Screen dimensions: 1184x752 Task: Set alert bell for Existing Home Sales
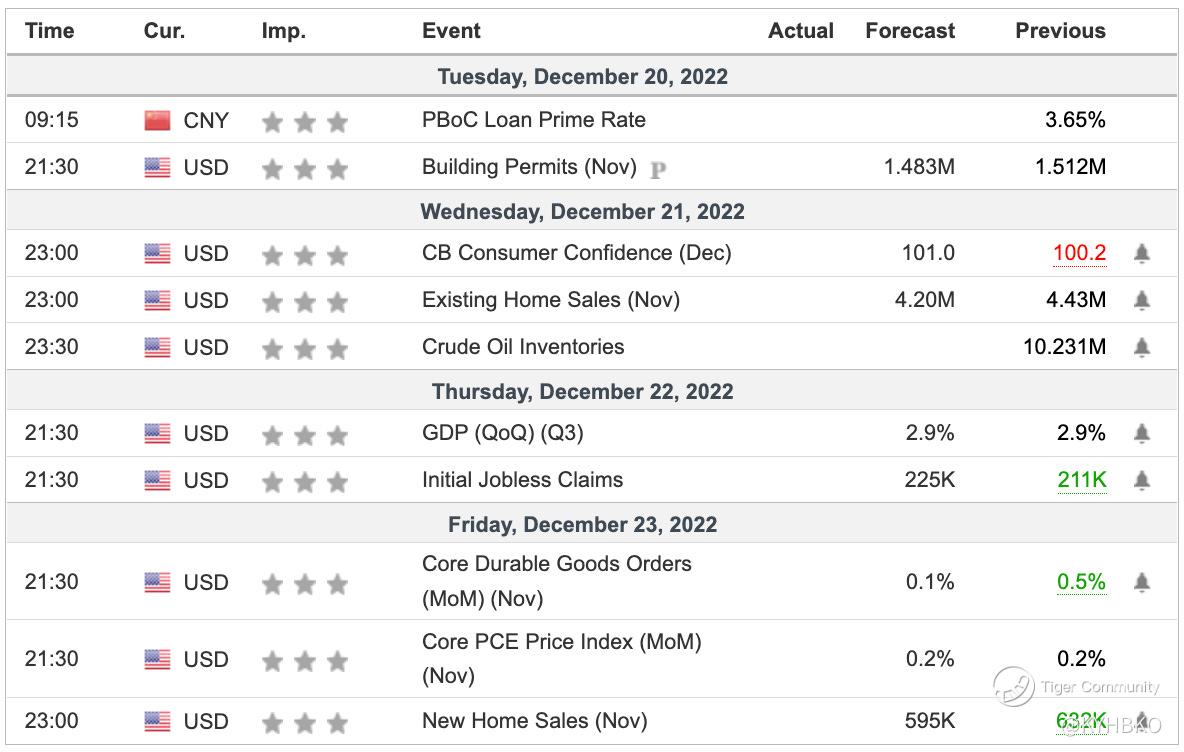1141,301
